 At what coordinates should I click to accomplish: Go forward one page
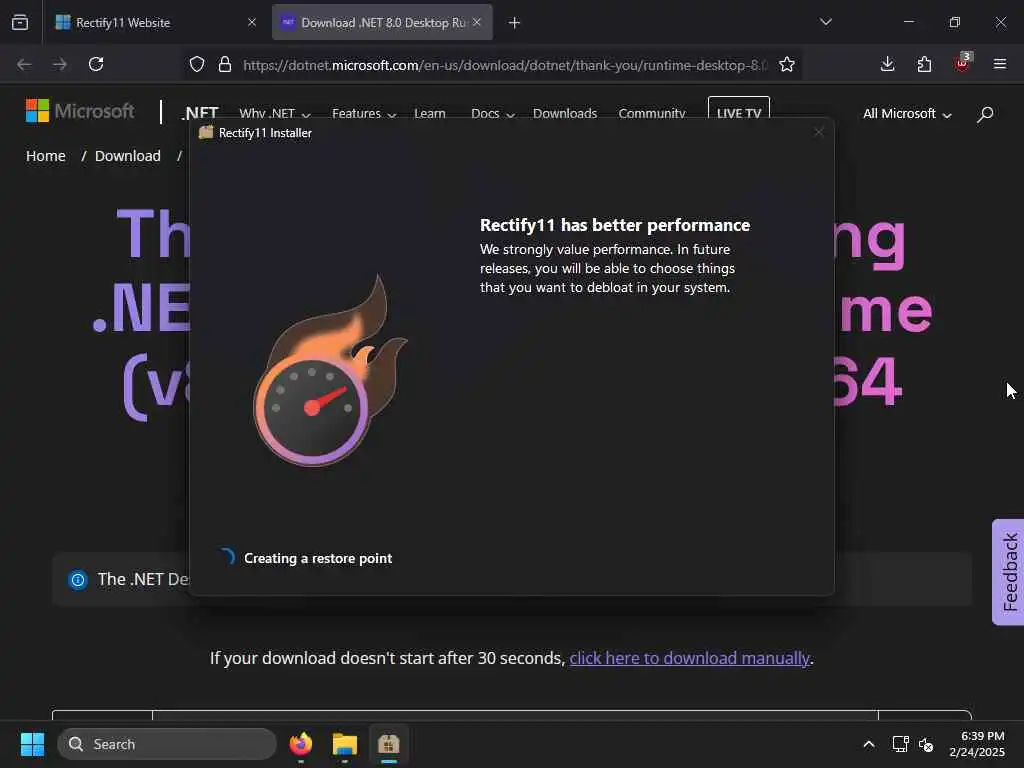coord(60,64)
